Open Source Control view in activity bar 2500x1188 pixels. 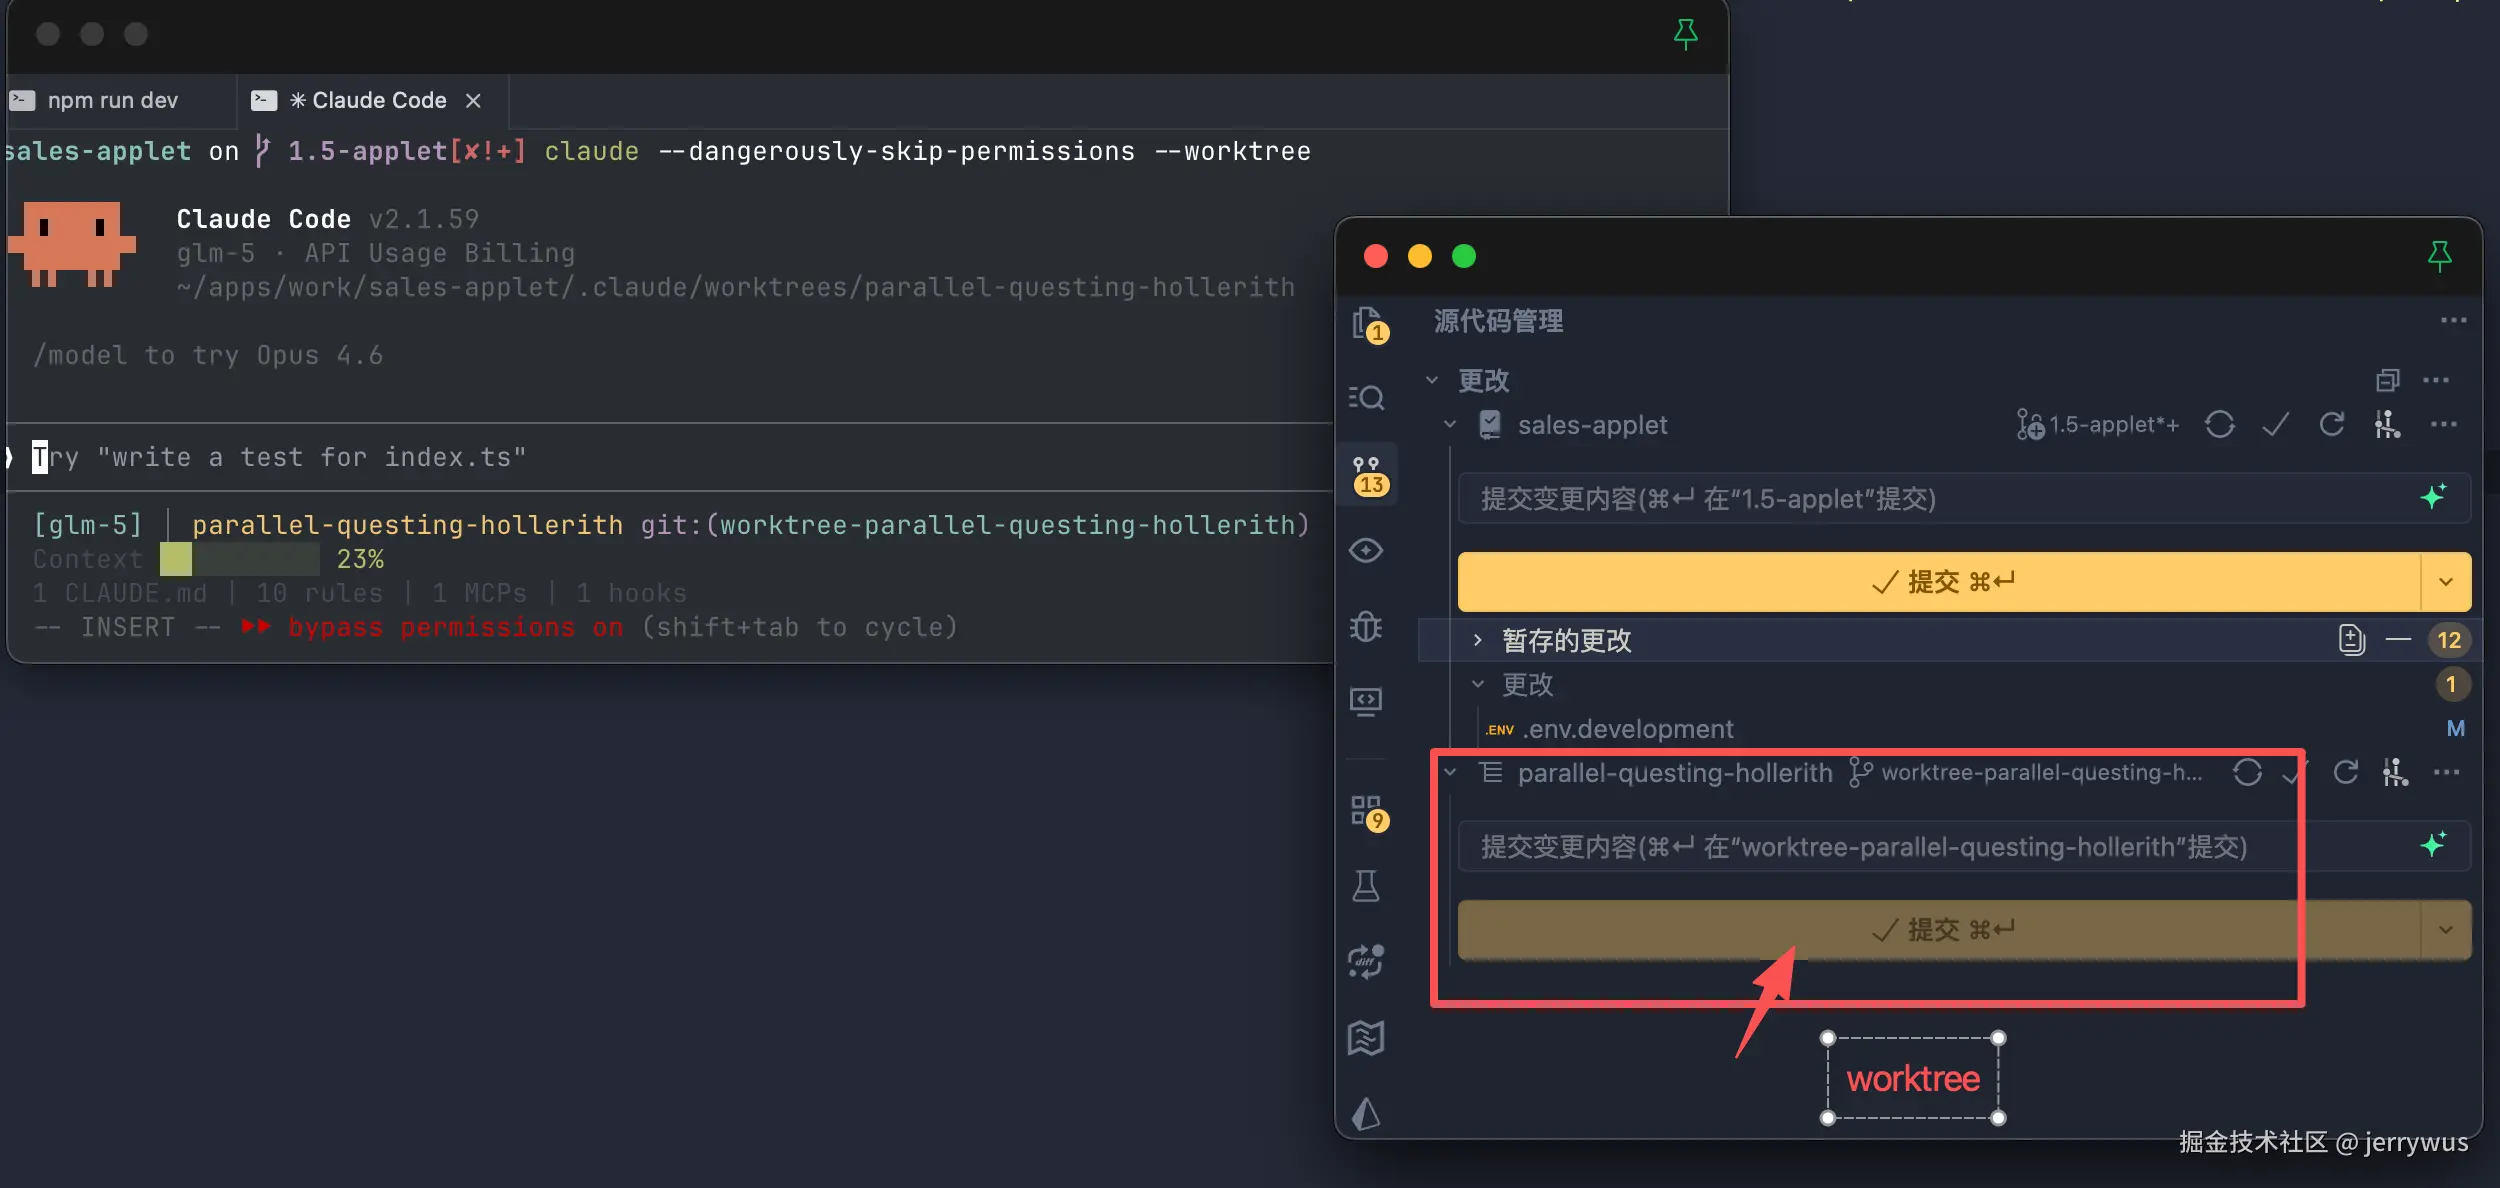[x=1367, y=473]
